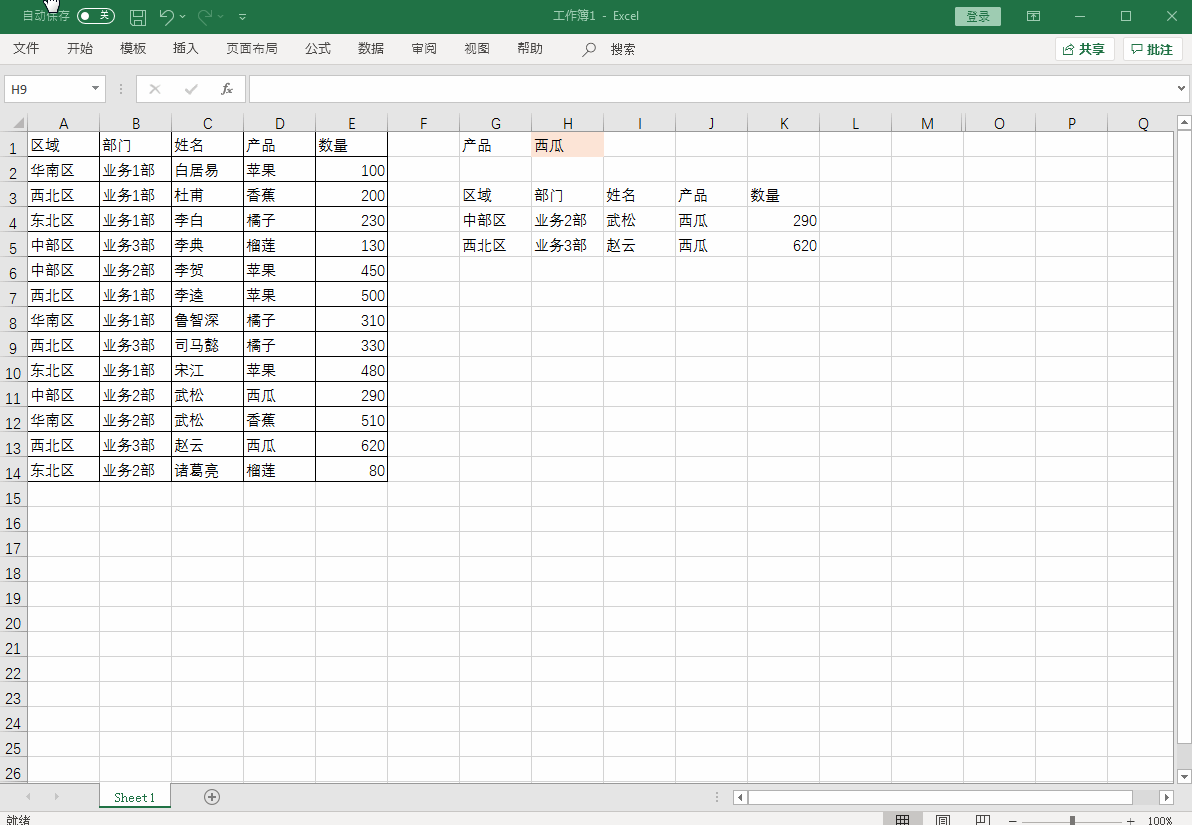Screen dimensions: 1192x825
Task: Switch to the 页面布局 tab
Action: pyautogui.click(x=252, y=49)
